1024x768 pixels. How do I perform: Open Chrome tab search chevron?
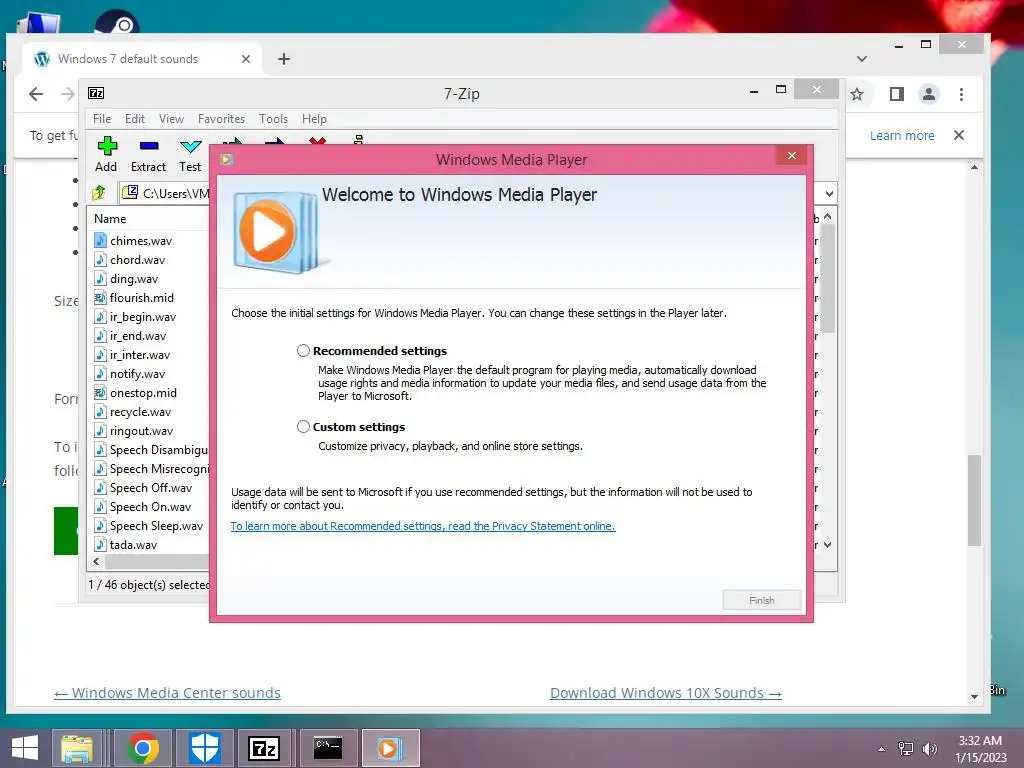tap(862, 59)
